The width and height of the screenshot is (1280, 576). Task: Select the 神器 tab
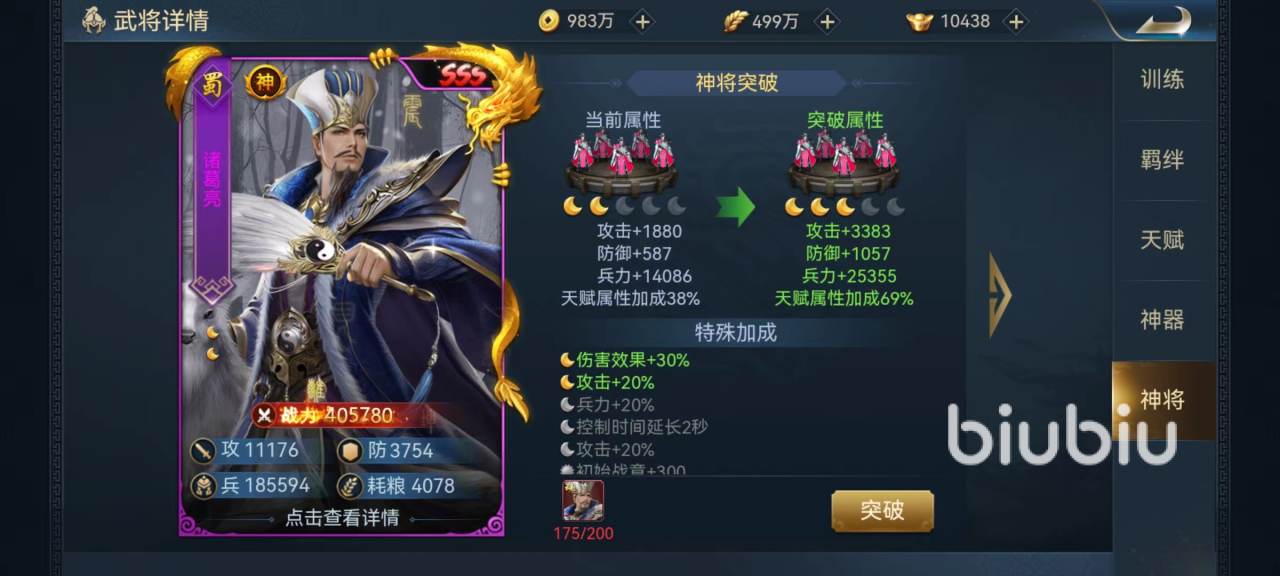point(1163,320)
